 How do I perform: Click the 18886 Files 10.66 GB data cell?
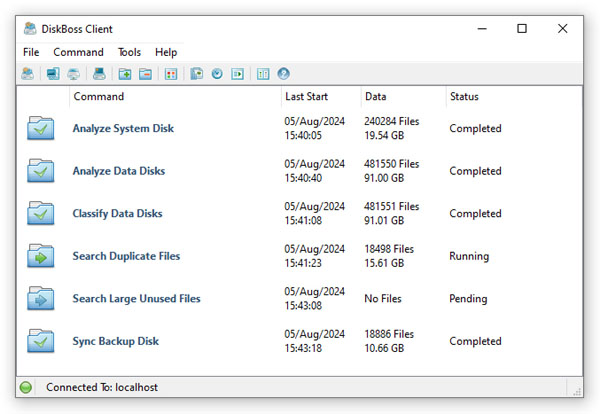tap(389, 341)
